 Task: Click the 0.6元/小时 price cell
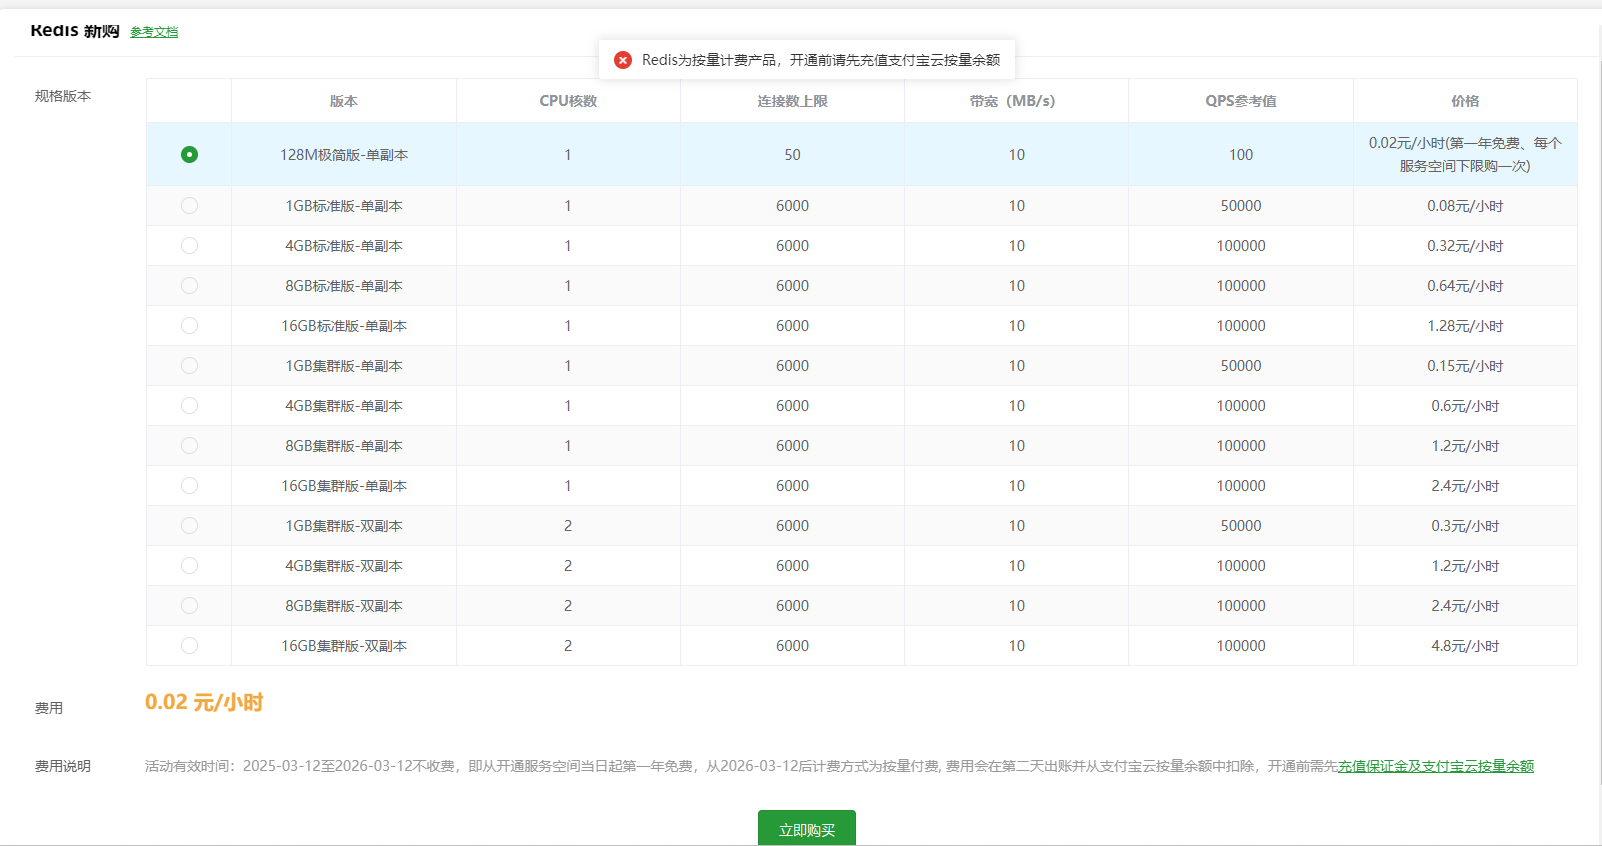(x=1465, y=406)
